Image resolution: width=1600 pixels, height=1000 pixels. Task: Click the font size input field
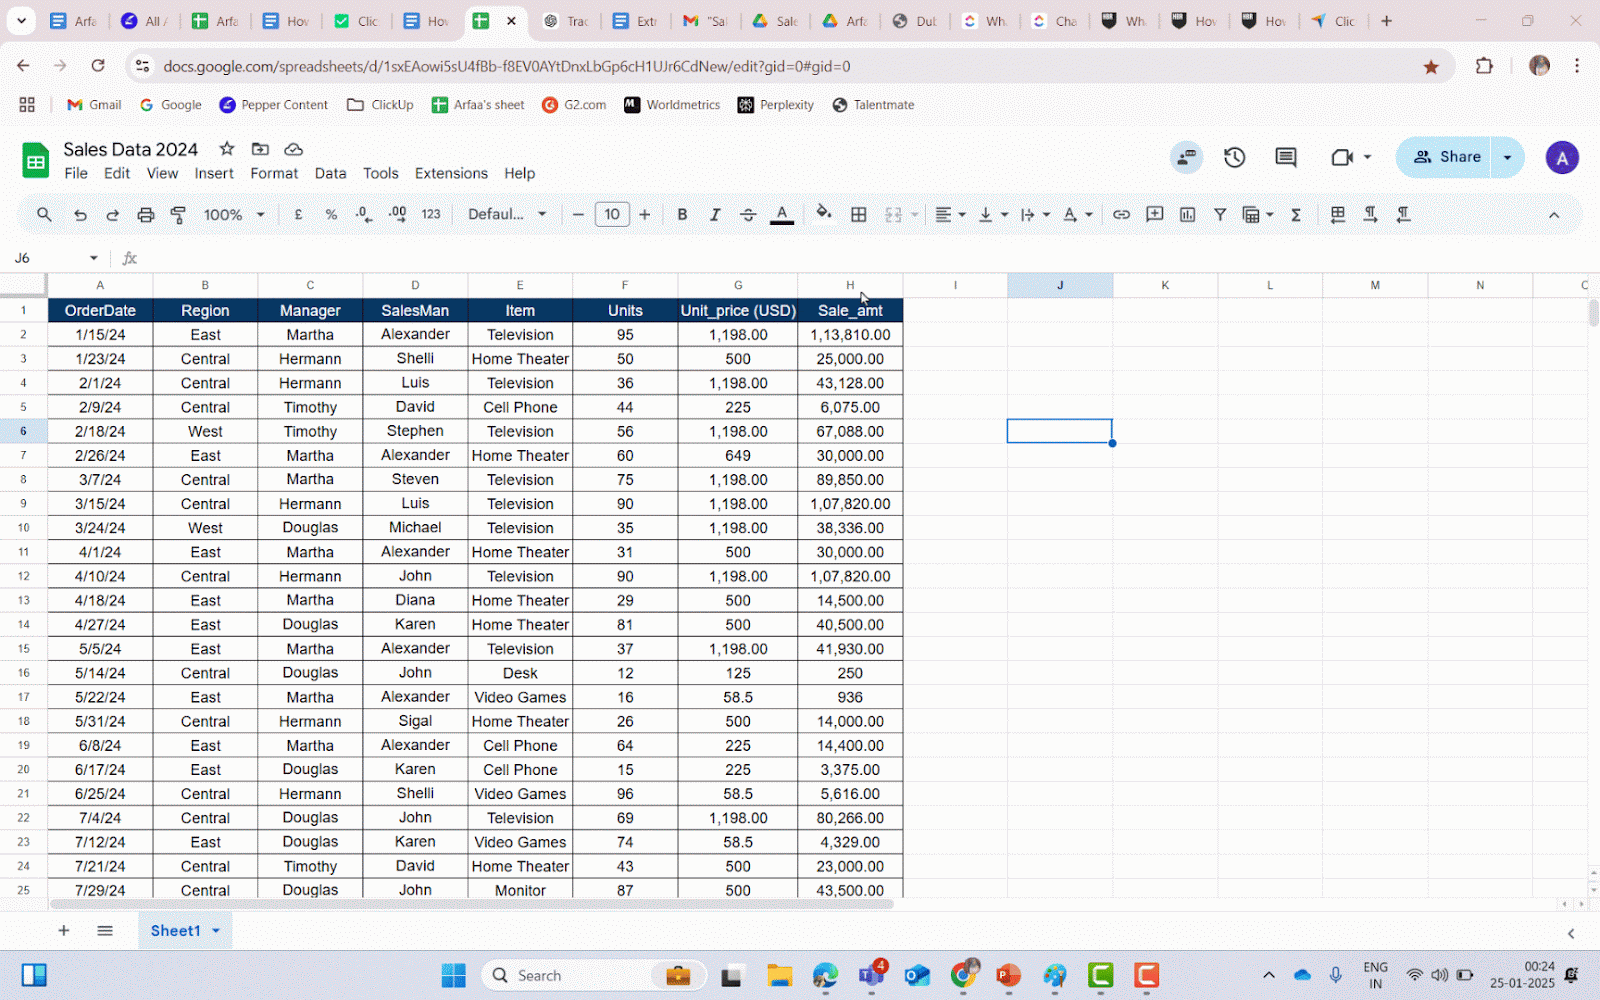pyautogui.click(x=612, y=214)
